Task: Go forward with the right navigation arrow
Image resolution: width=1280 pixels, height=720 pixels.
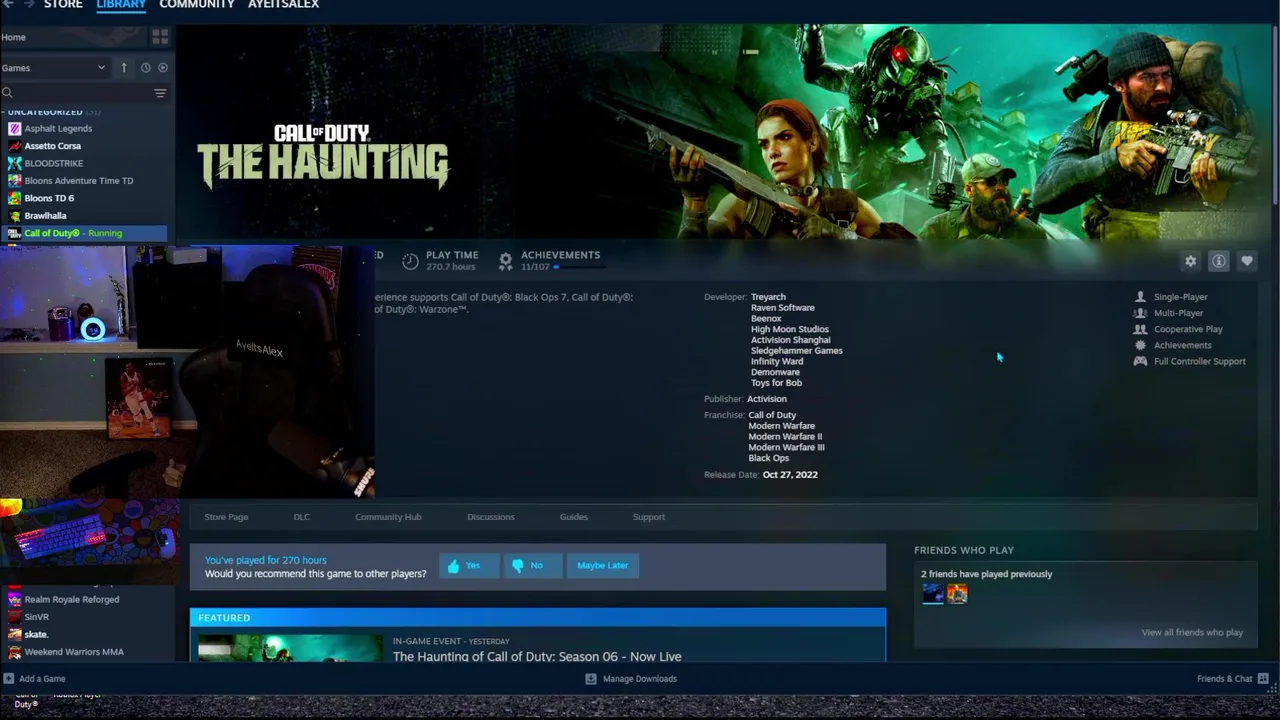Action: tap(27, 4)
